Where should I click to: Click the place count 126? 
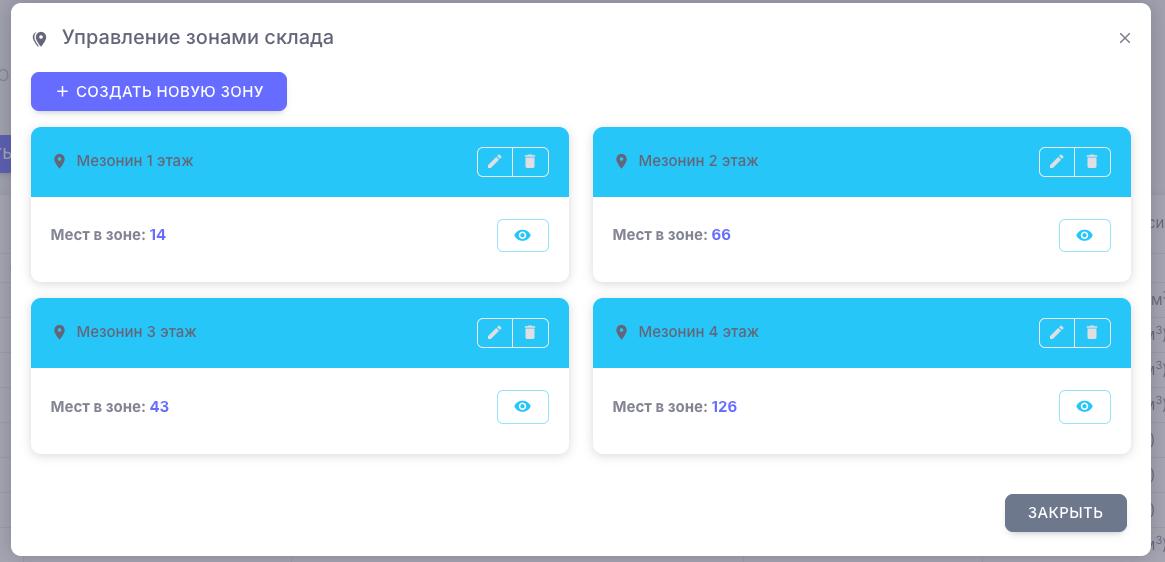(x=724, y=407)
